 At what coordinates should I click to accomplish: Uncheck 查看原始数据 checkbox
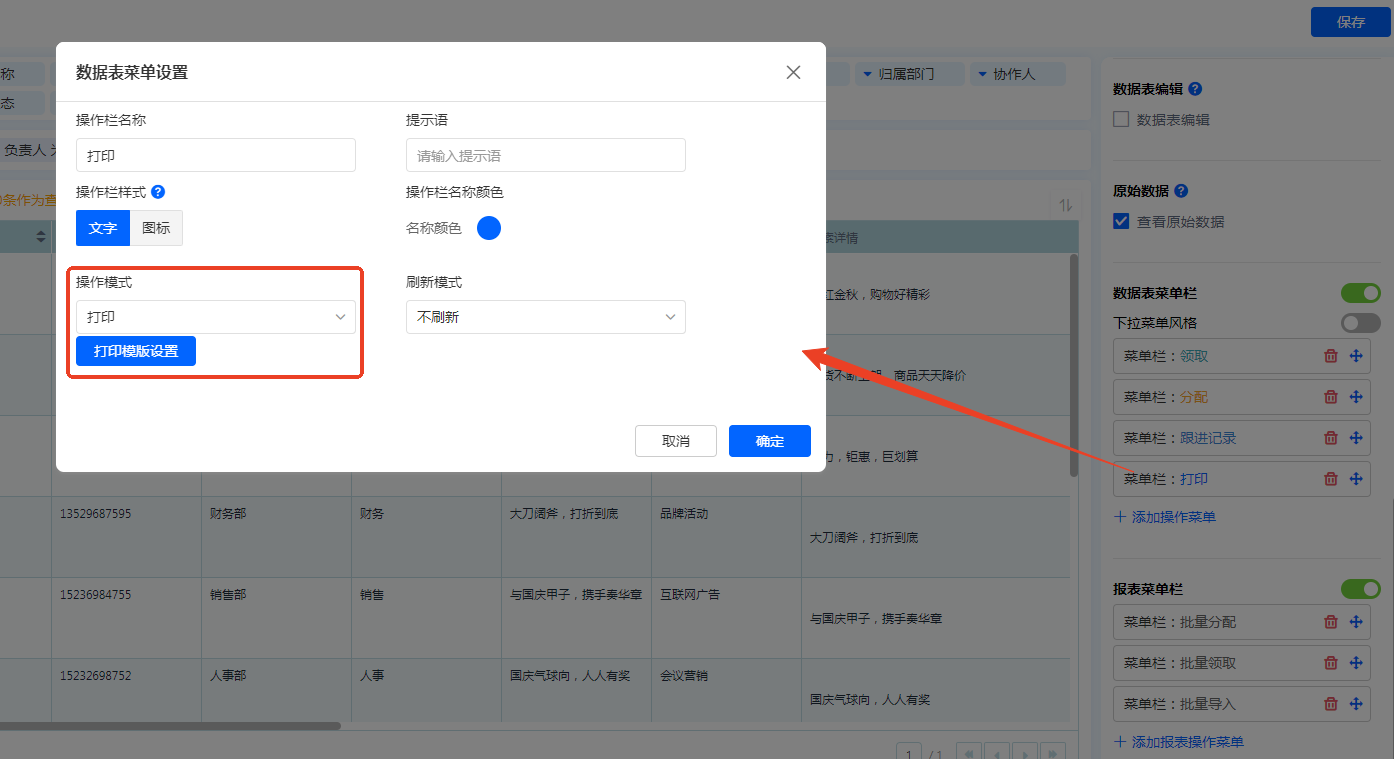[x=1122, y=222]
